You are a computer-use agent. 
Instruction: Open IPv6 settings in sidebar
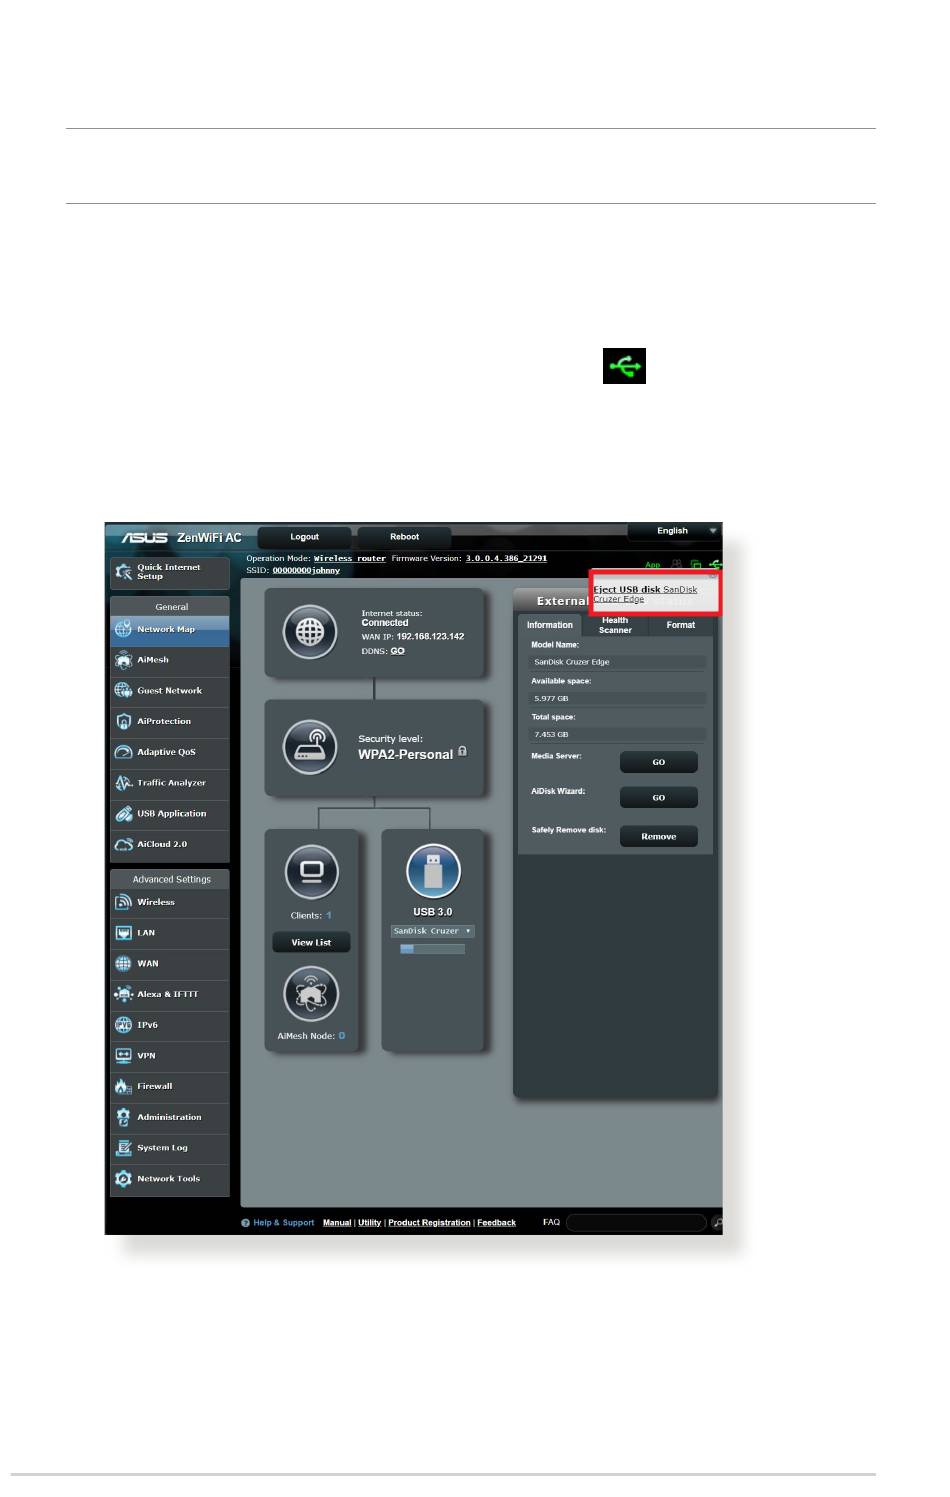coord(170,1025)
